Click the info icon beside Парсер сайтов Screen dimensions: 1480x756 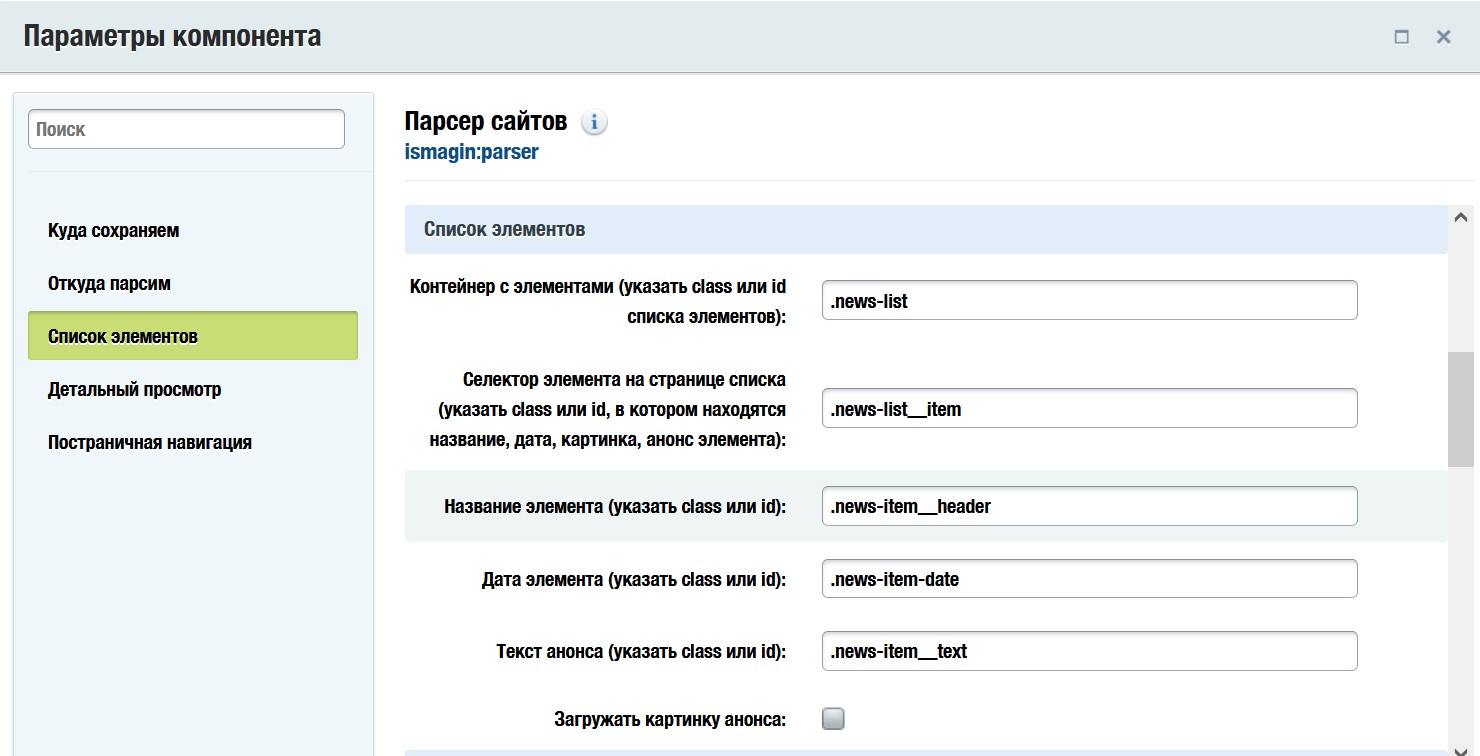pos(594,123)
